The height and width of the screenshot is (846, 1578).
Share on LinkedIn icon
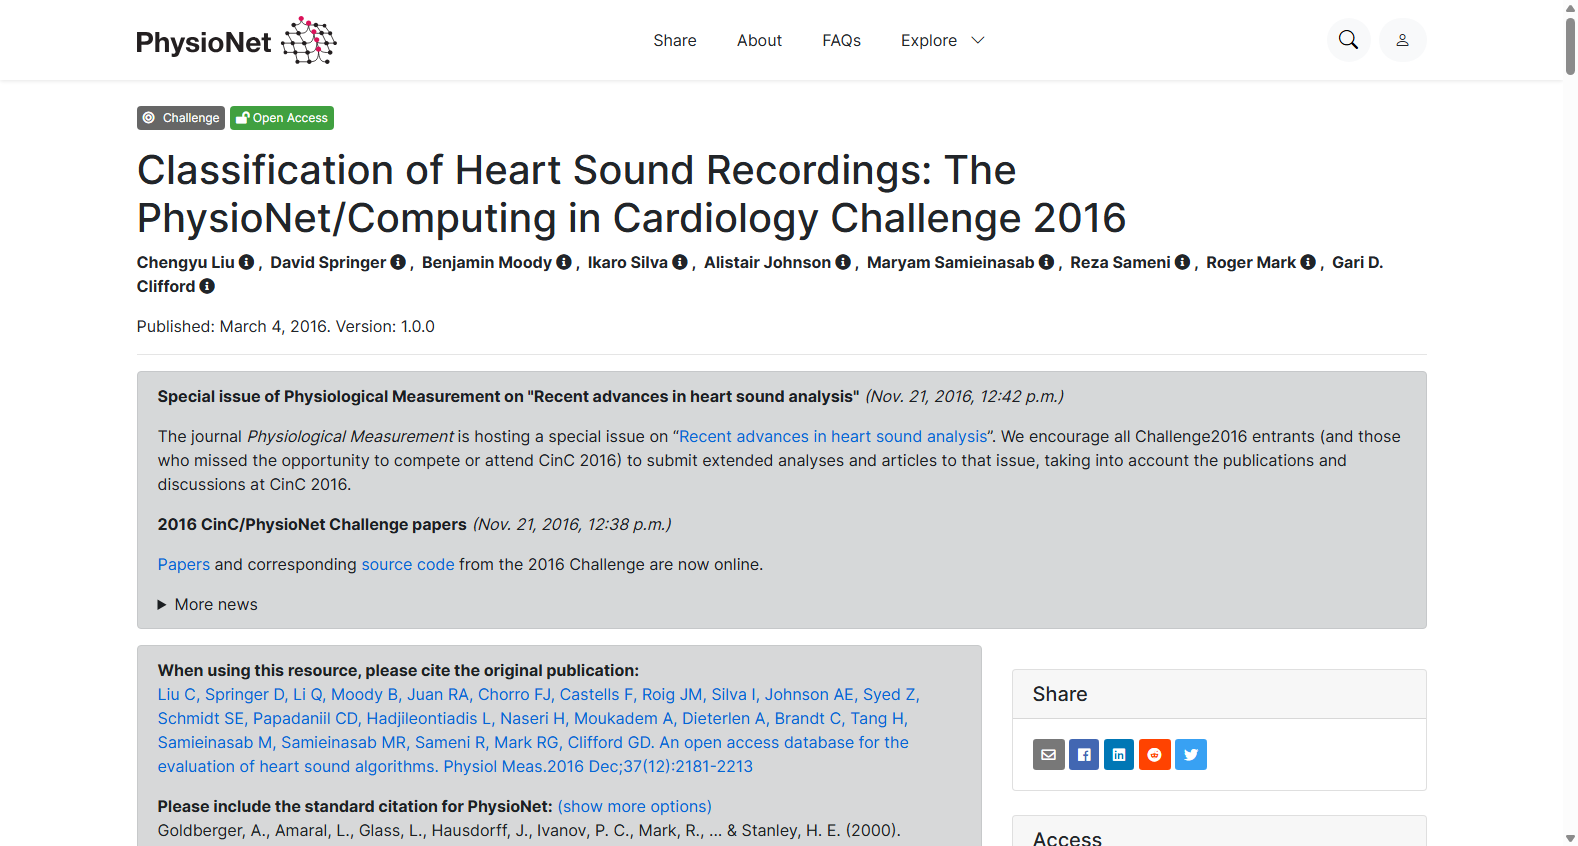(x=1119, y=755)
